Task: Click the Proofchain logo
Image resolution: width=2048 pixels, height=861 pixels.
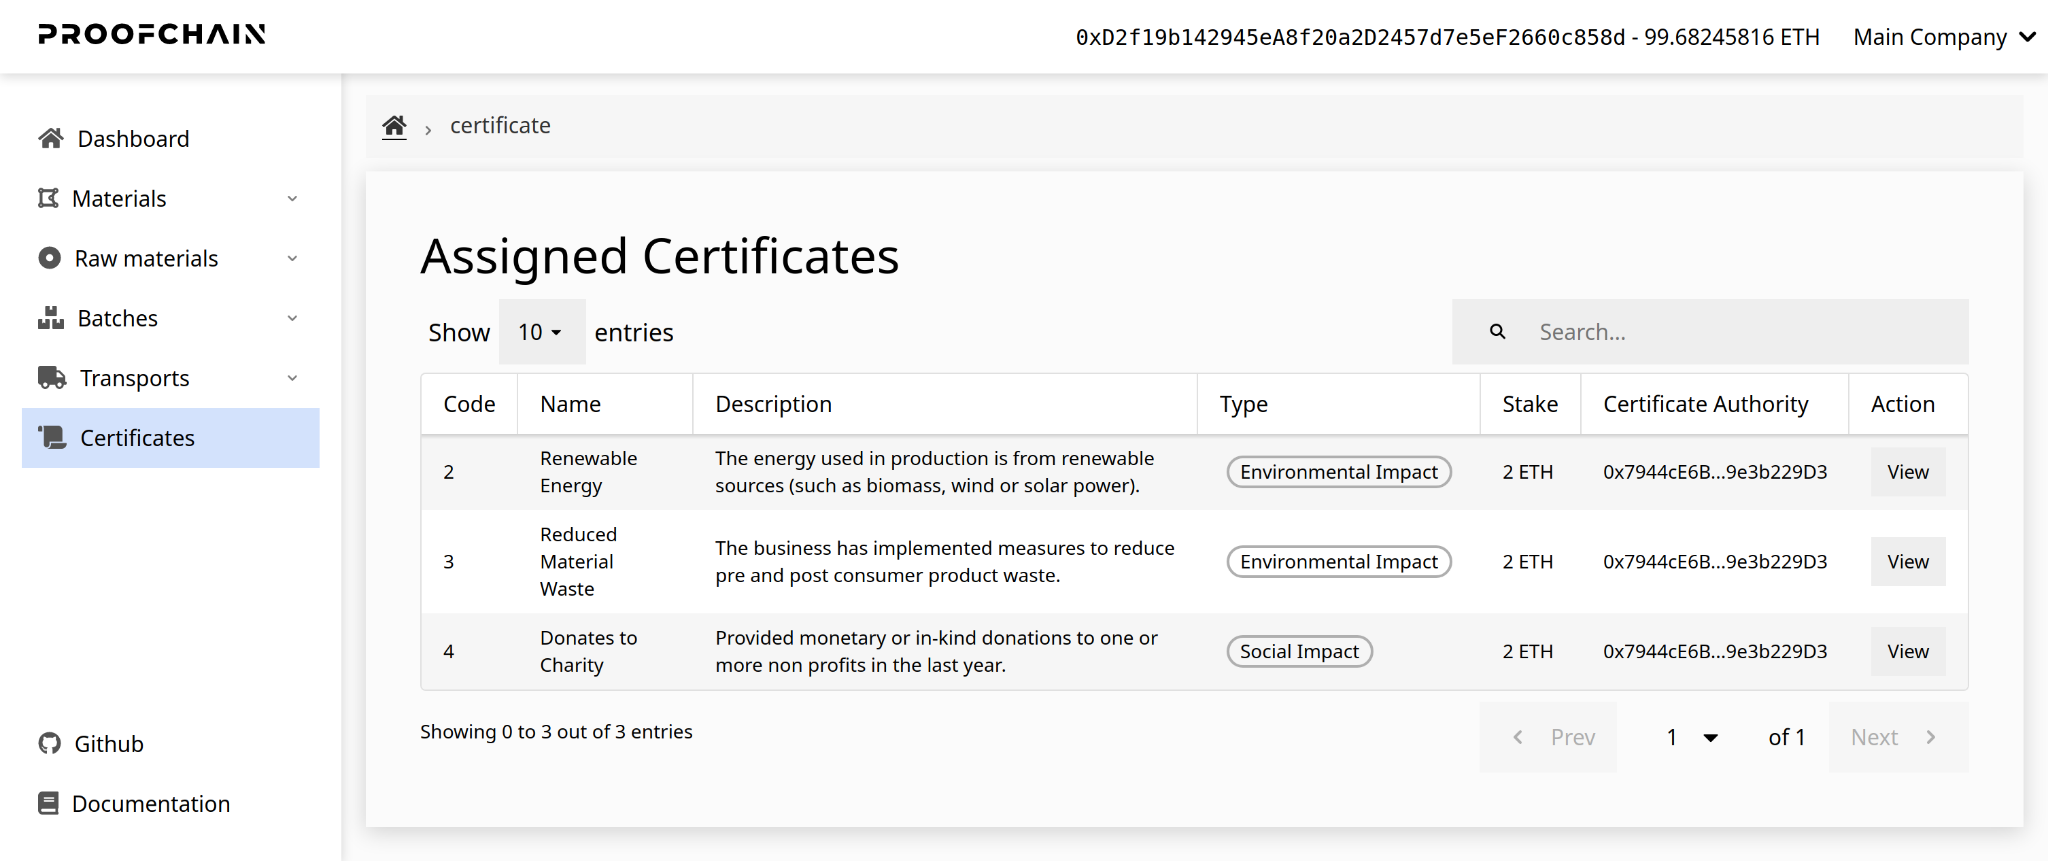Action: [x=152, y=35]
